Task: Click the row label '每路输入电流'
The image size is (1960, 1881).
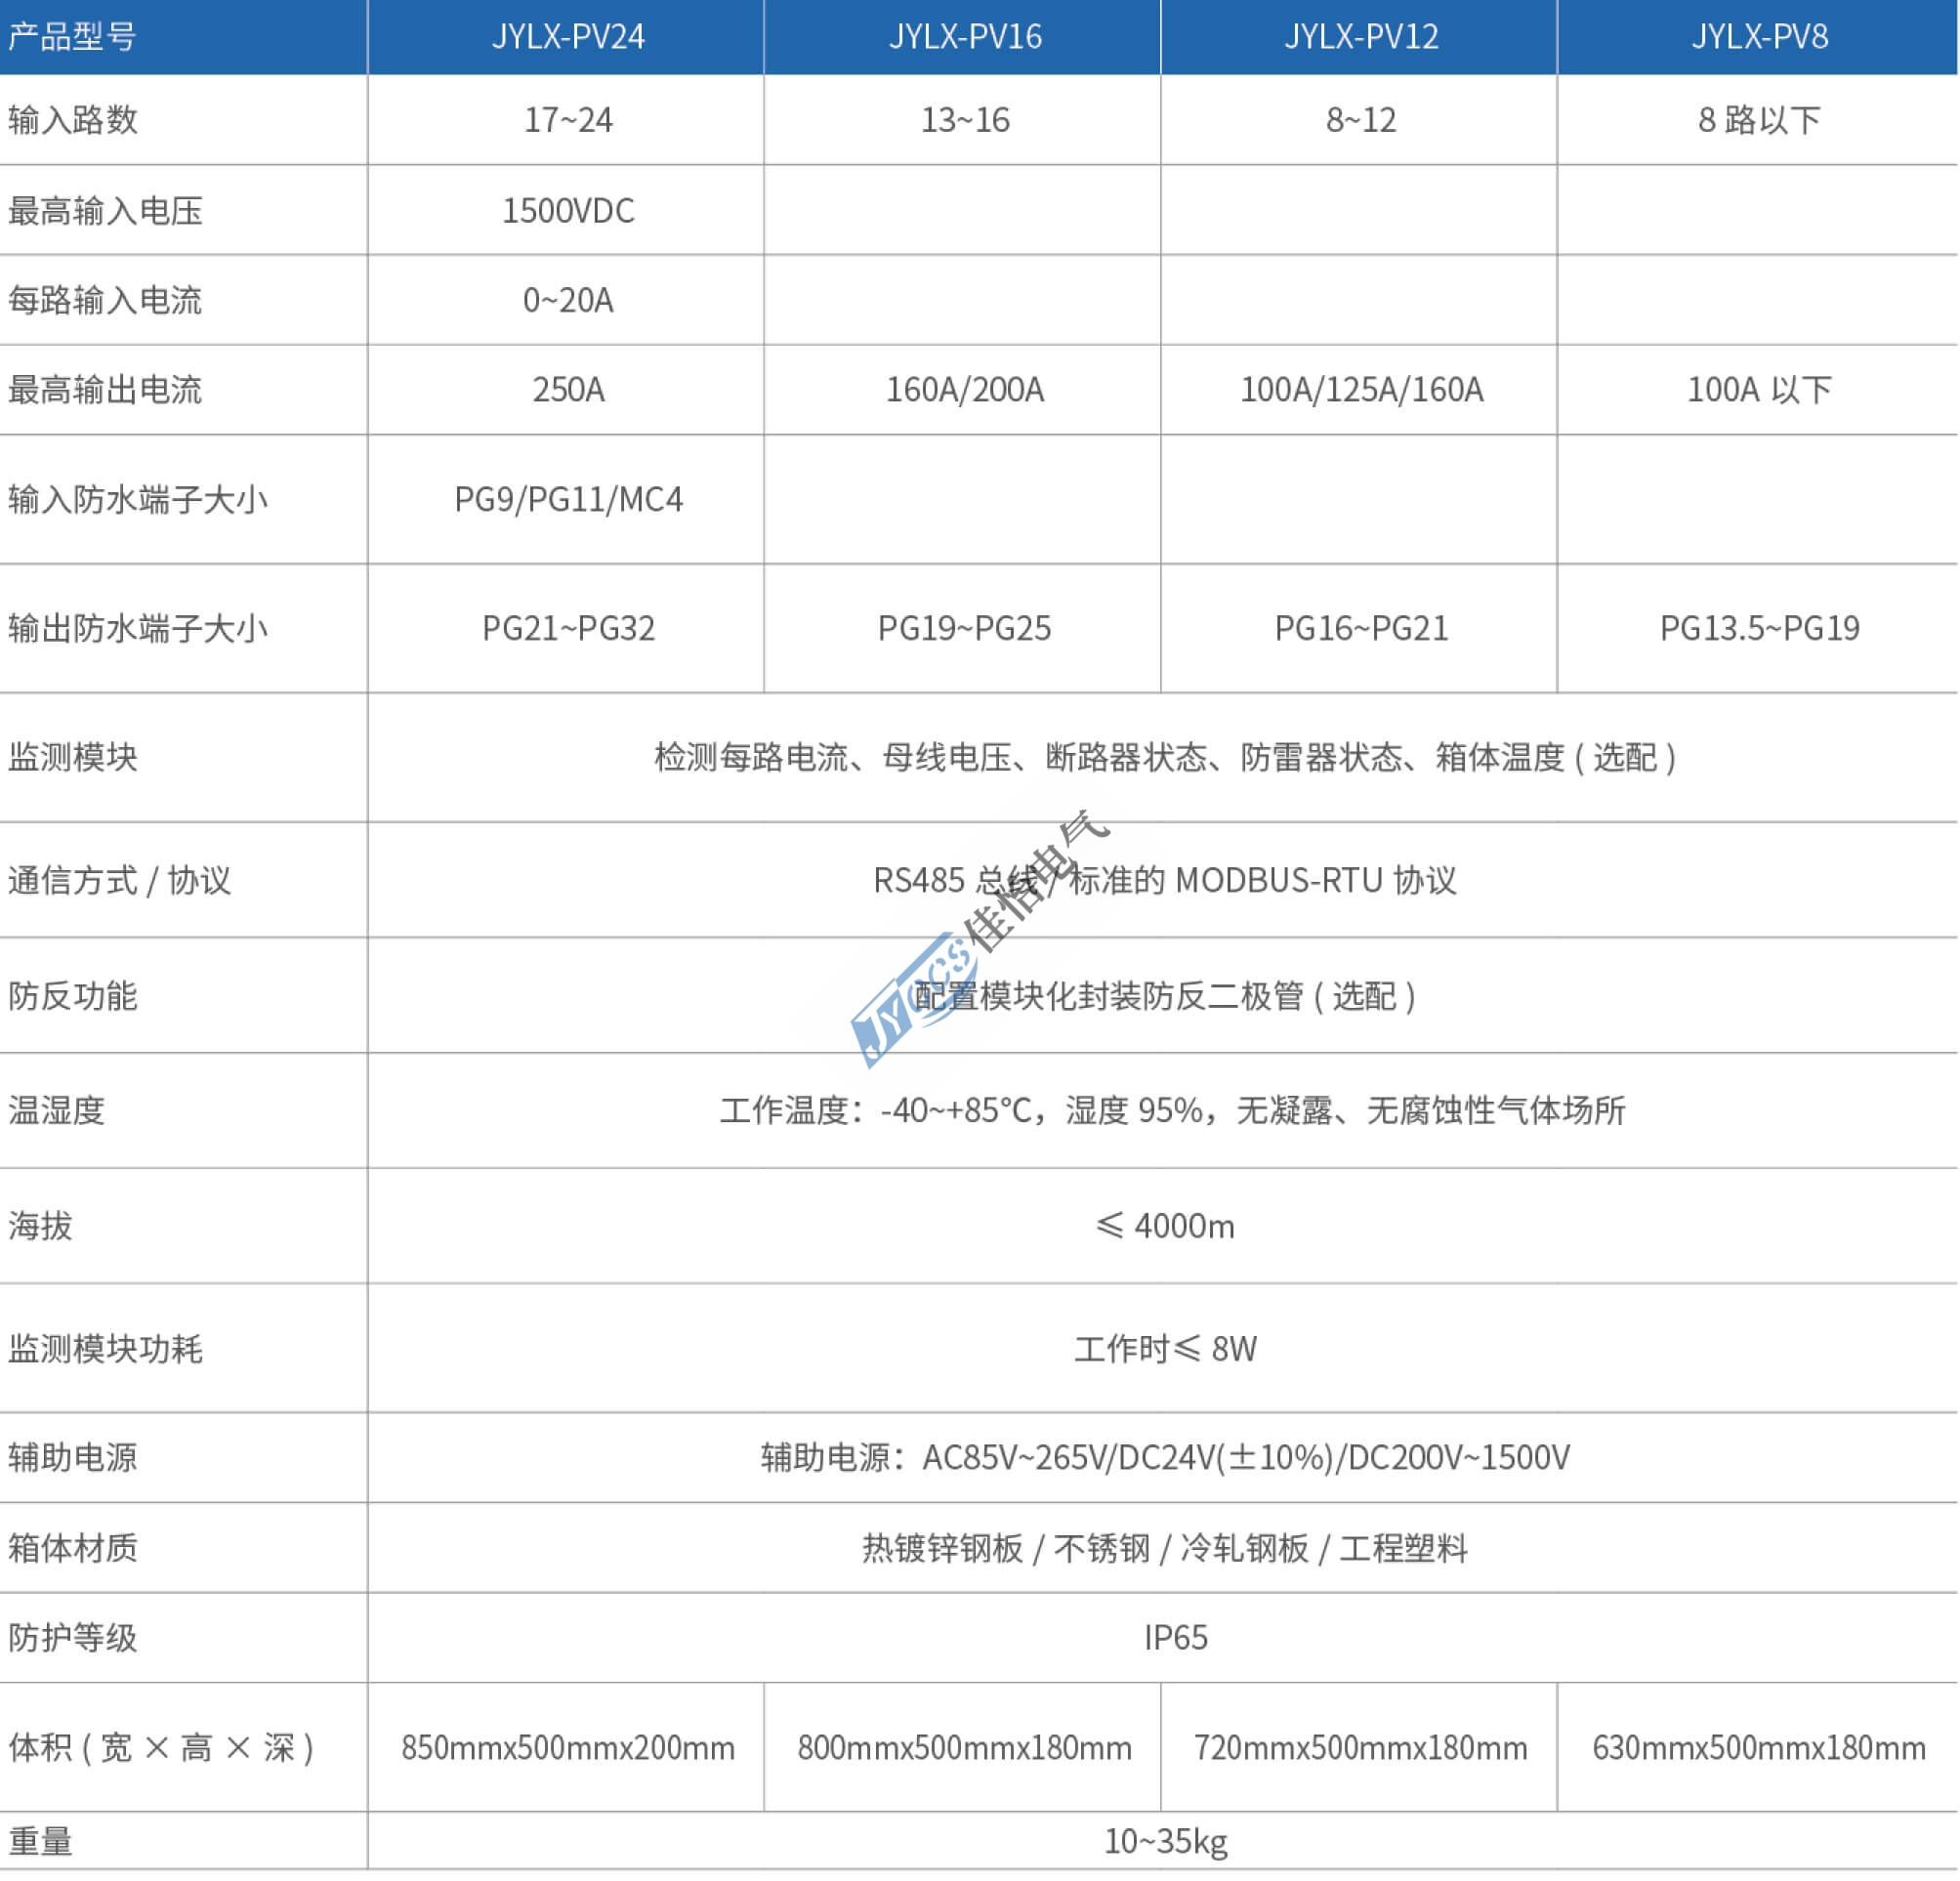Action: tap(105, 300)
